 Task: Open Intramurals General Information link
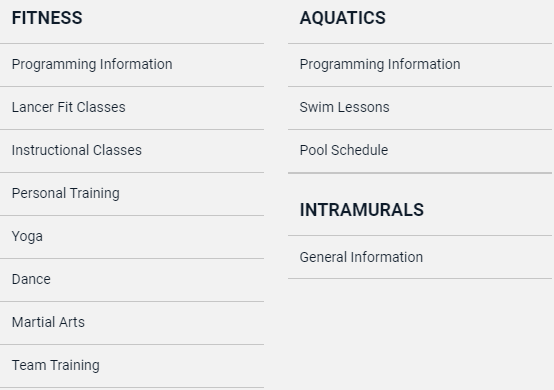(361, 258)
